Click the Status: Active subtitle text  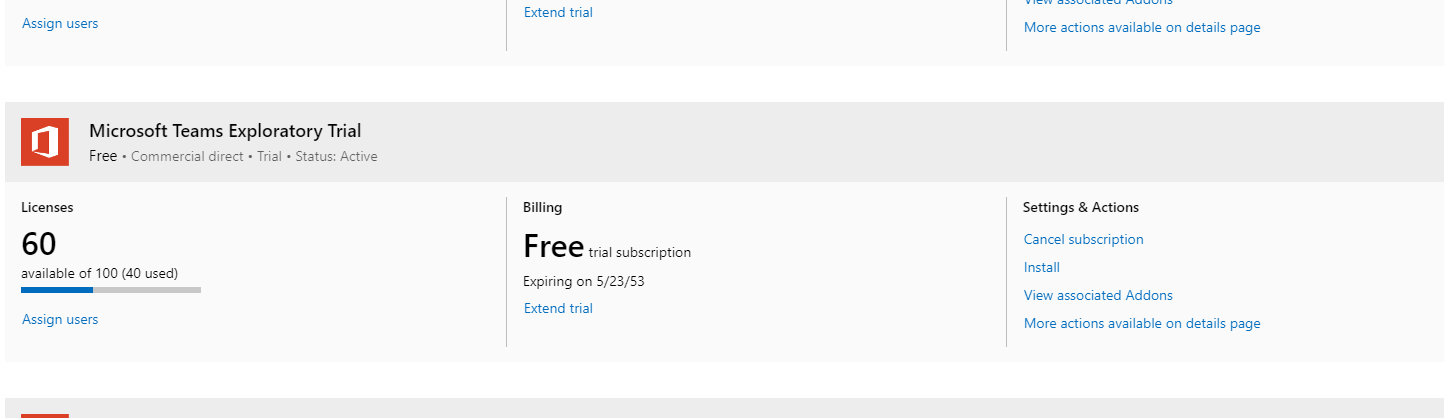[x=336, y=156]
